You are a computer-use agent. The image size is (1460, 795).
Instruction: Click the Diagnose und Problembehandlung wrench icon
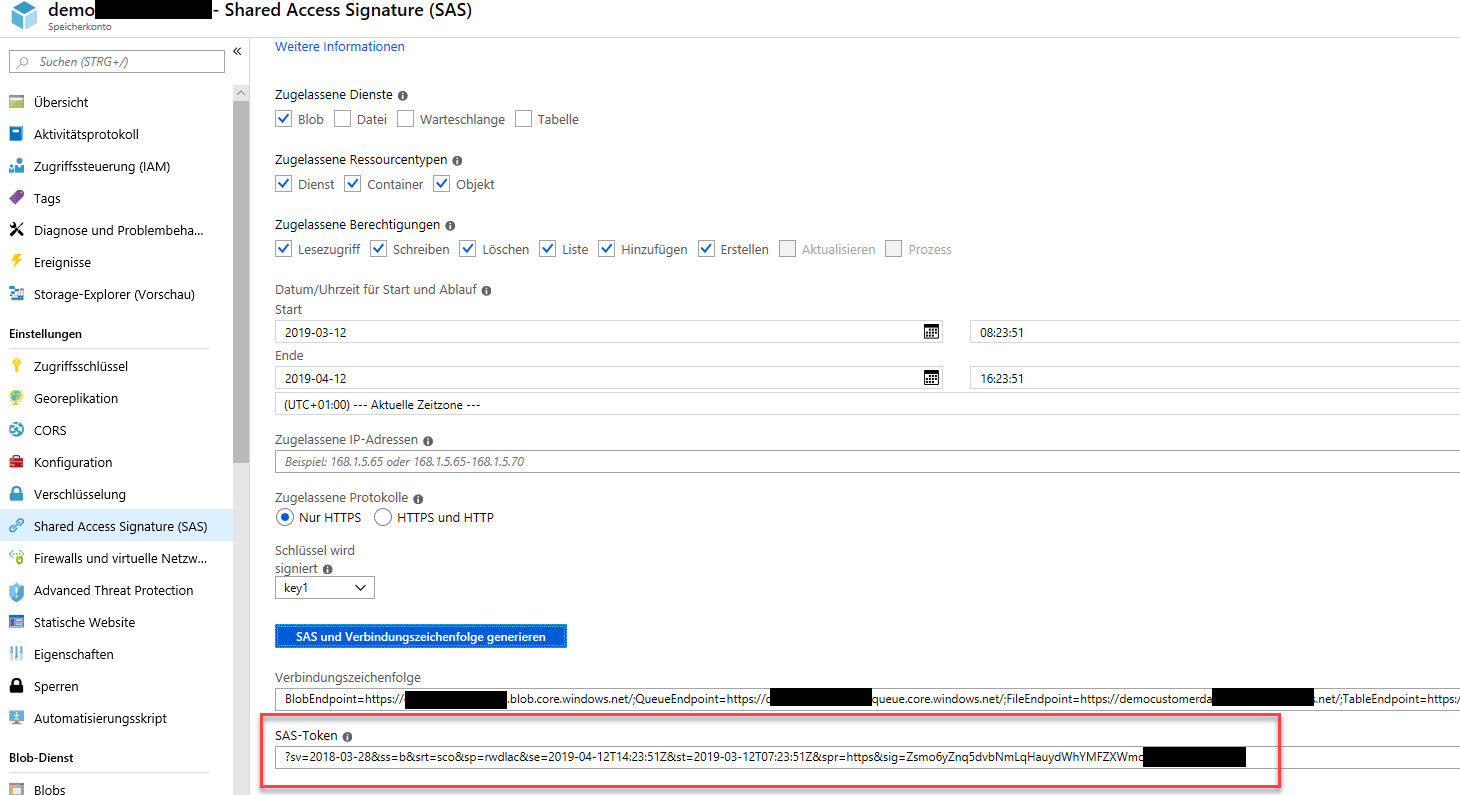(x=16, y=230)
